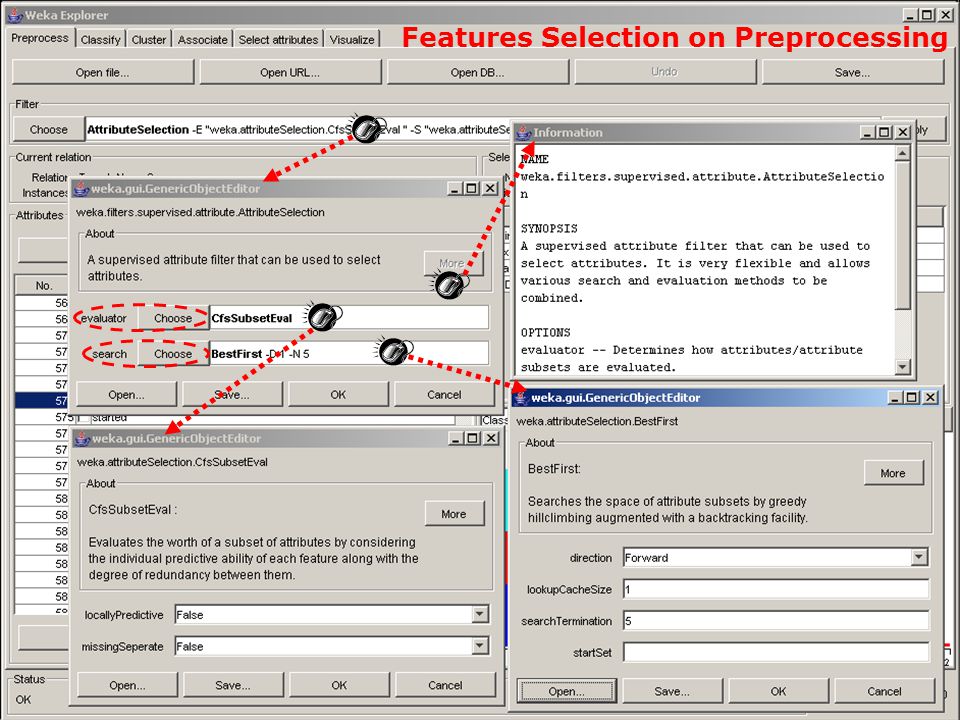This screenshot has width=960, height=720.
Task: Click Cancel in the AttributeSelection editor
Action: [444, 395]
